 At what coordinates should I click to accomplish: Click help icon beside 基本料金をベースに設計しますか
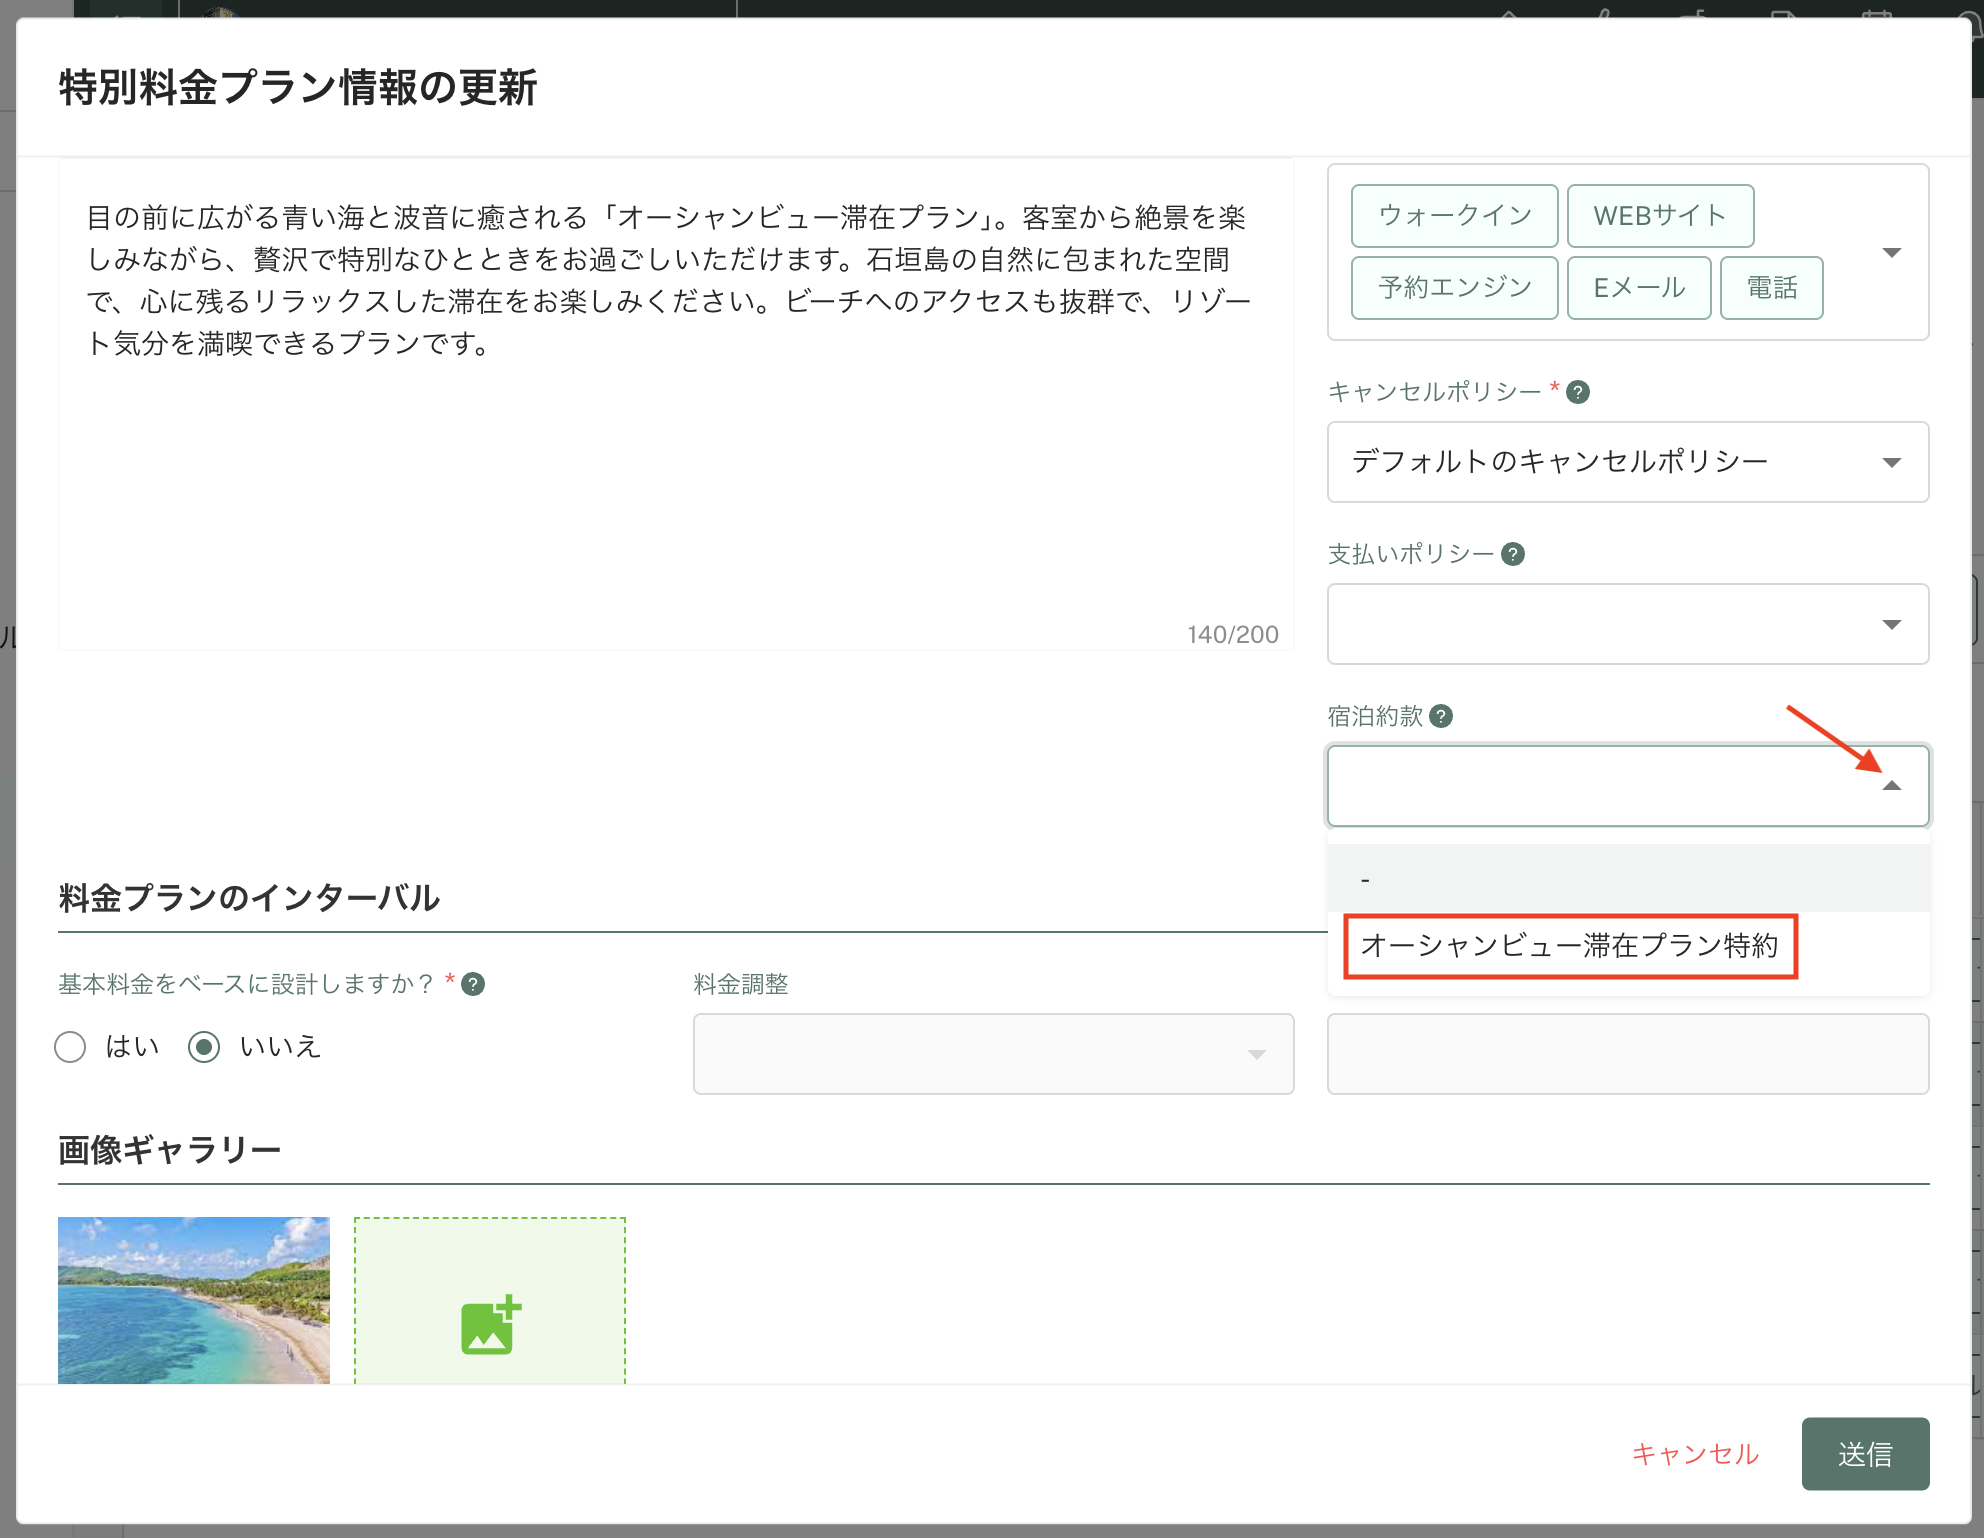(473, 984)
